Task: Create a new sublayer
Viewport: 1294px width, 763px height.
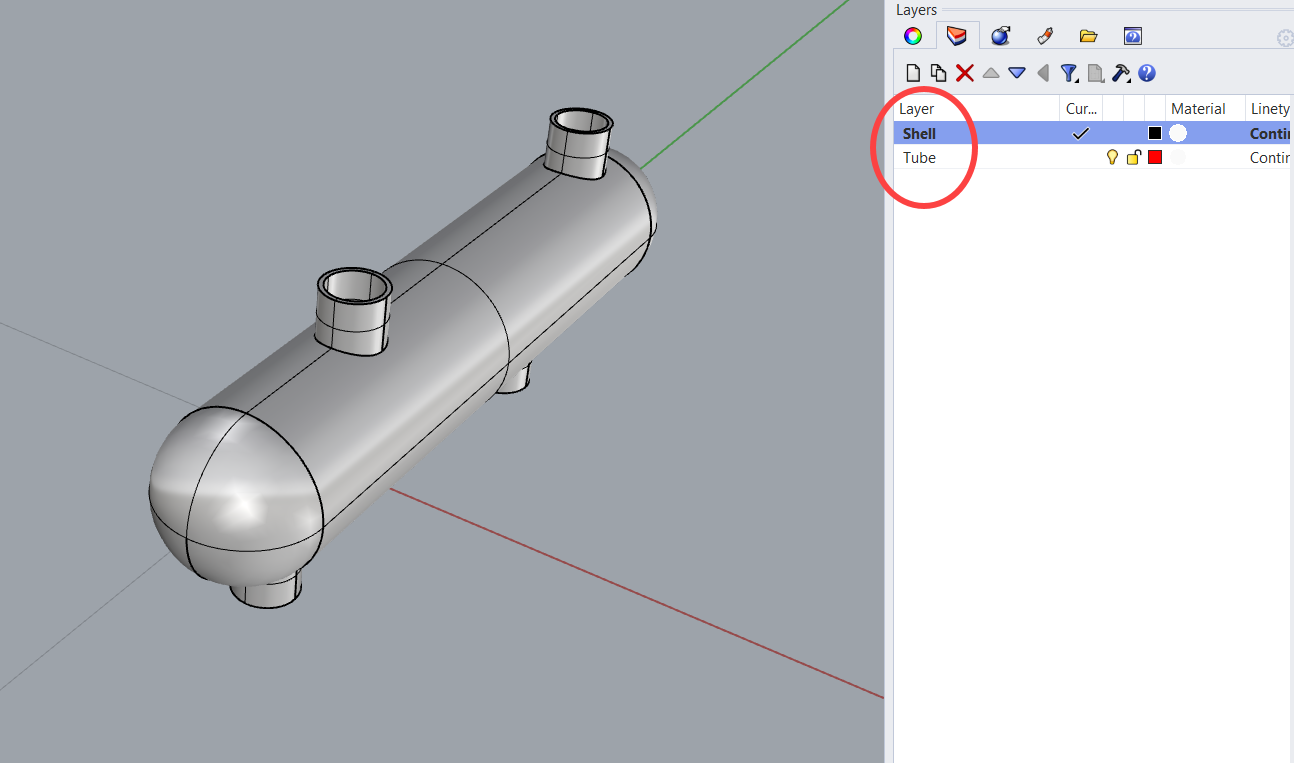Action: coord(938,72)
